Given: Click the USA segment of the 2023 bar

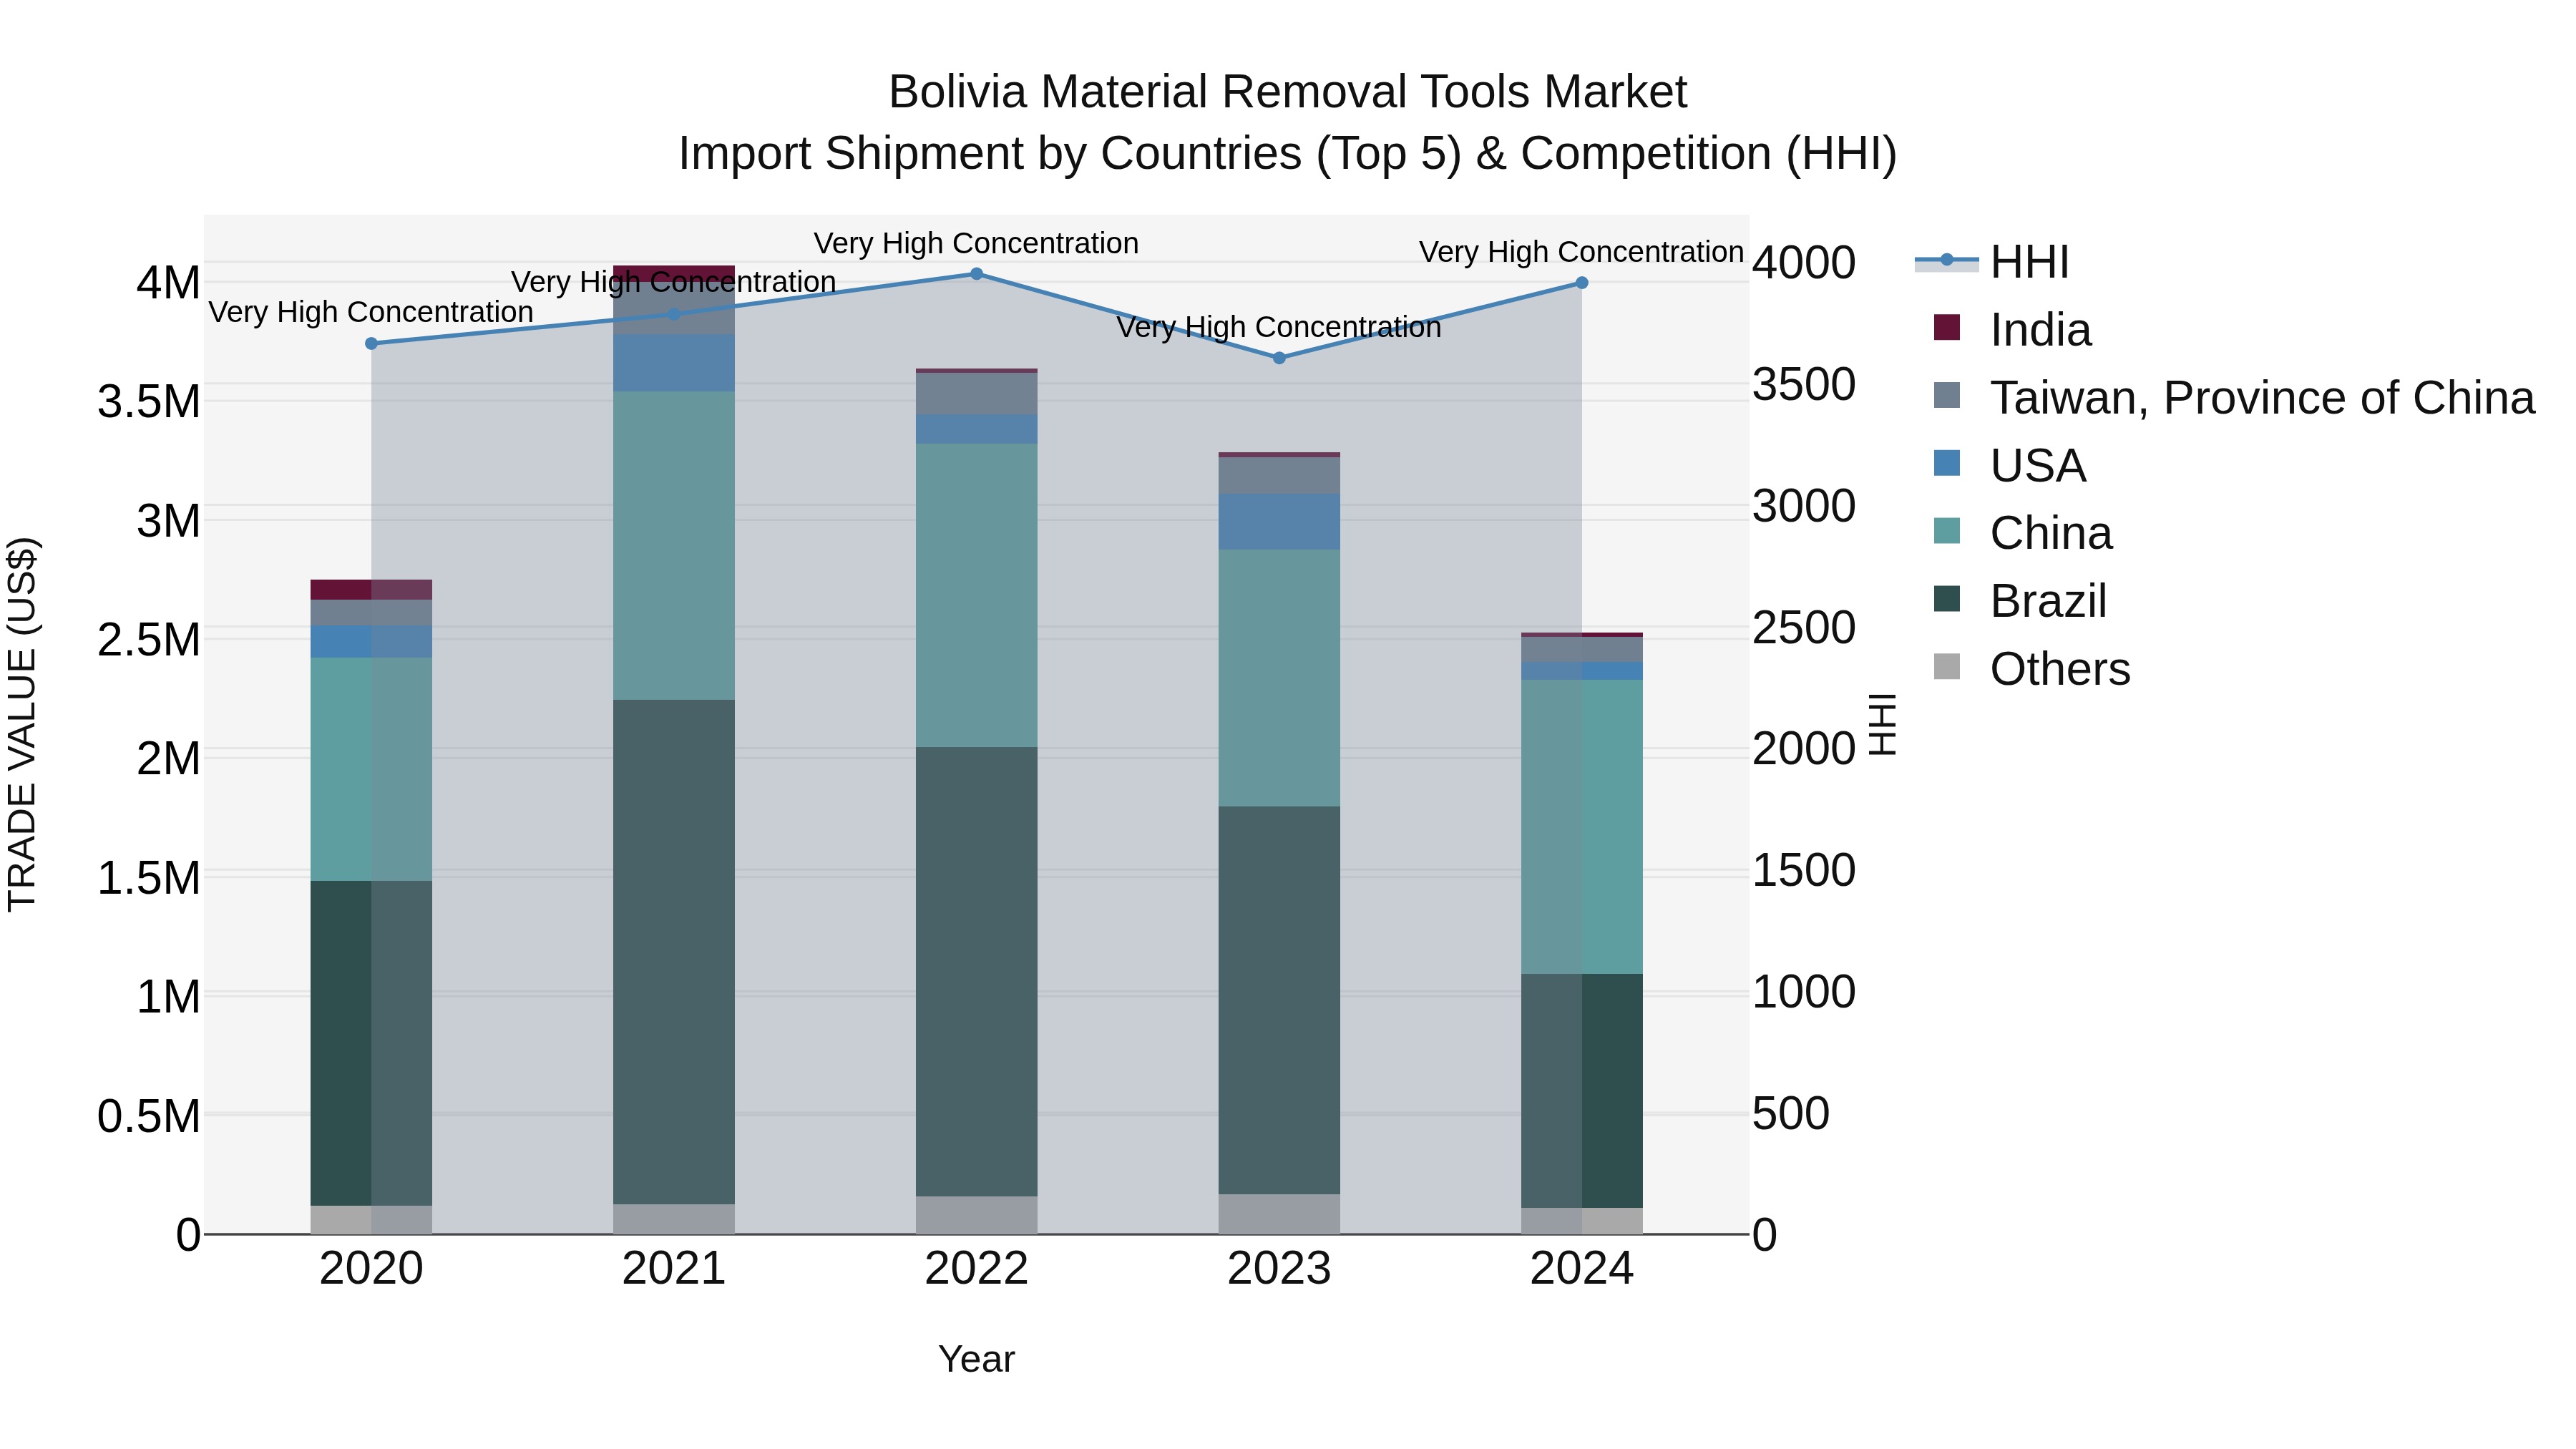Looking at the screenshot, I should point(1279,521).
